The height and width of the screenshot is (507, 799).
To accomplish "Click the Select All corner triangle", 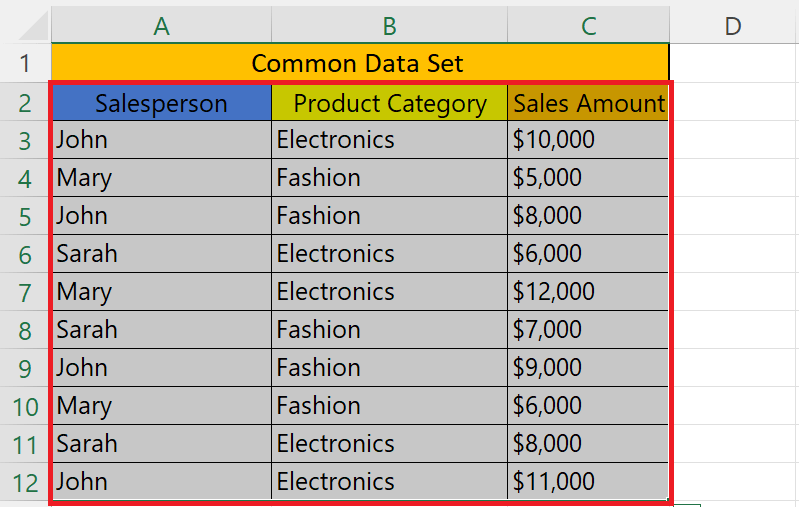I will coord(34,25).
